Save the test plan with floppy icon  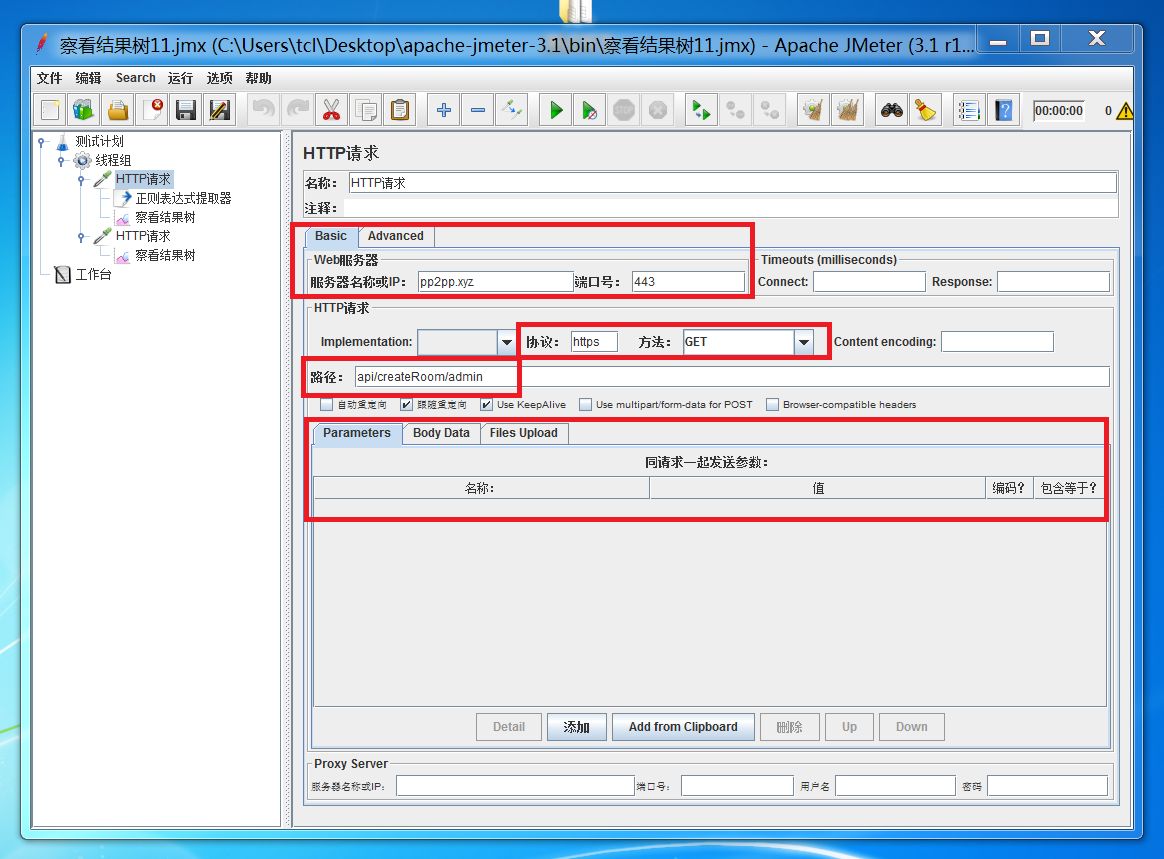[x=186, y=111]
